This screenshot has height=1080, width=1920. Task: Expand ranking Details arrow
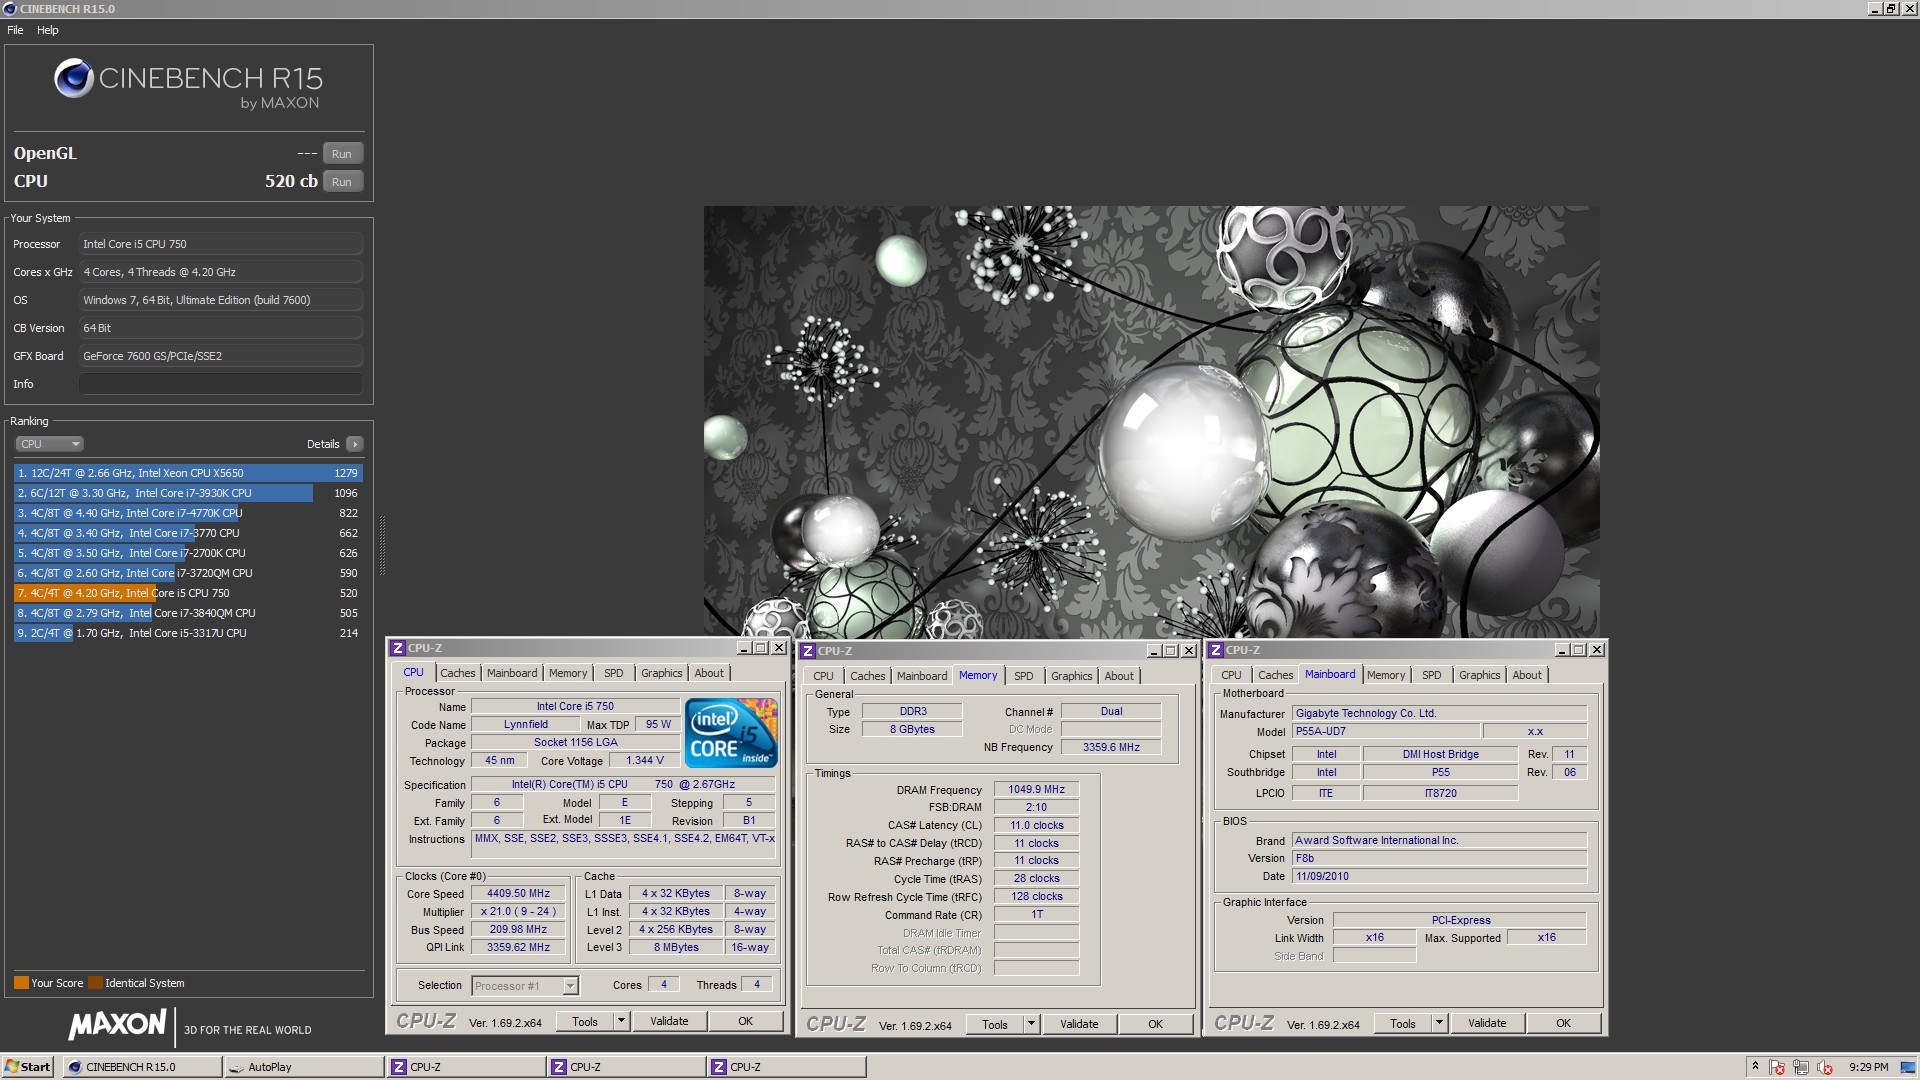point(355,444)
